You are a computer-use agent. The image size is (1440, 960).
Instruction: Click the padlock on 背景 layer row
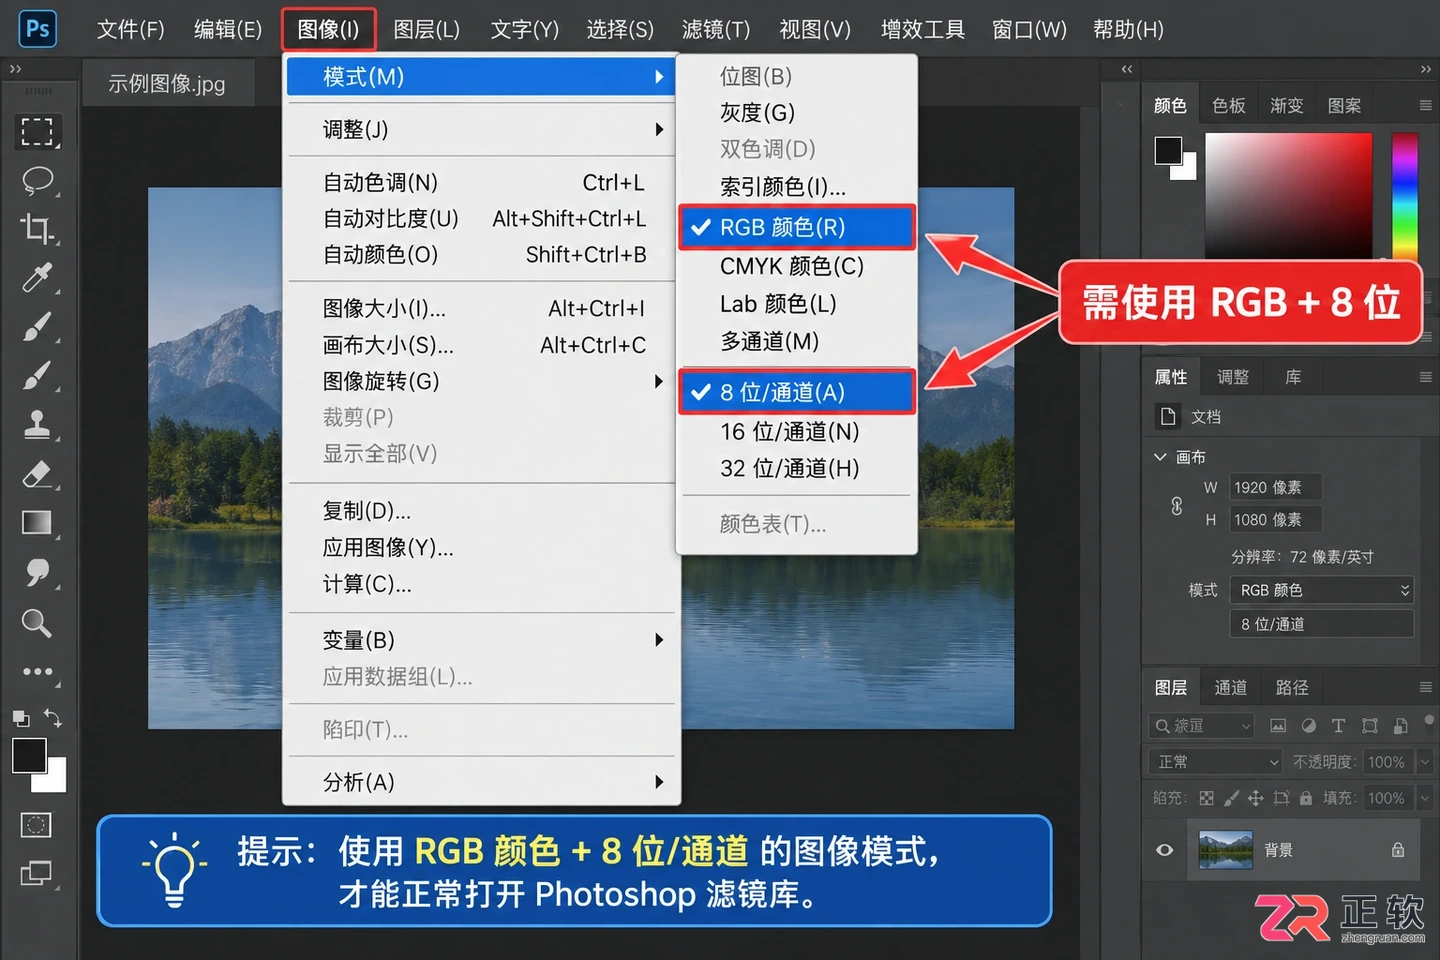tap(1398, 850)
